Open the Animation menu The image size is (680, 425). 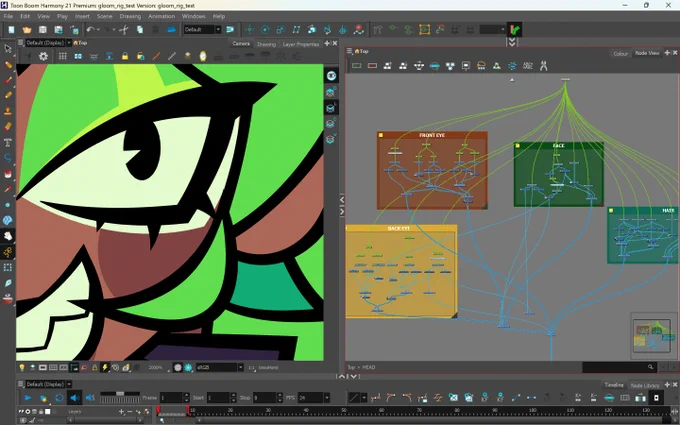pos(161,16)
